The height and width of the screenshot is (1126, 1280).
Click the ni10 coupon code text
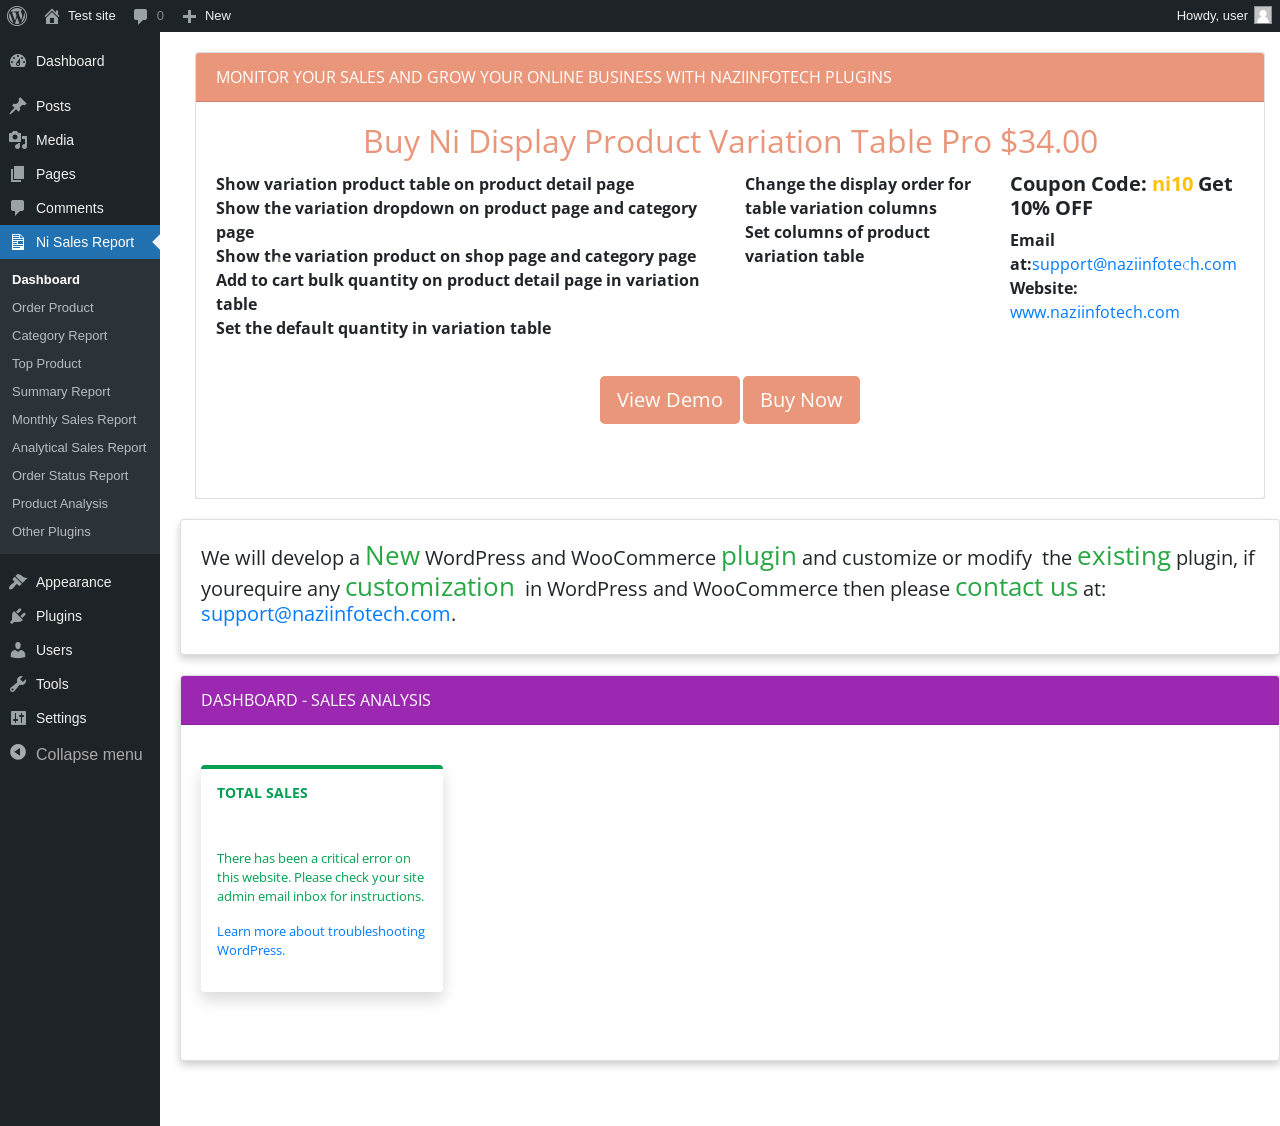(1172, 184)
